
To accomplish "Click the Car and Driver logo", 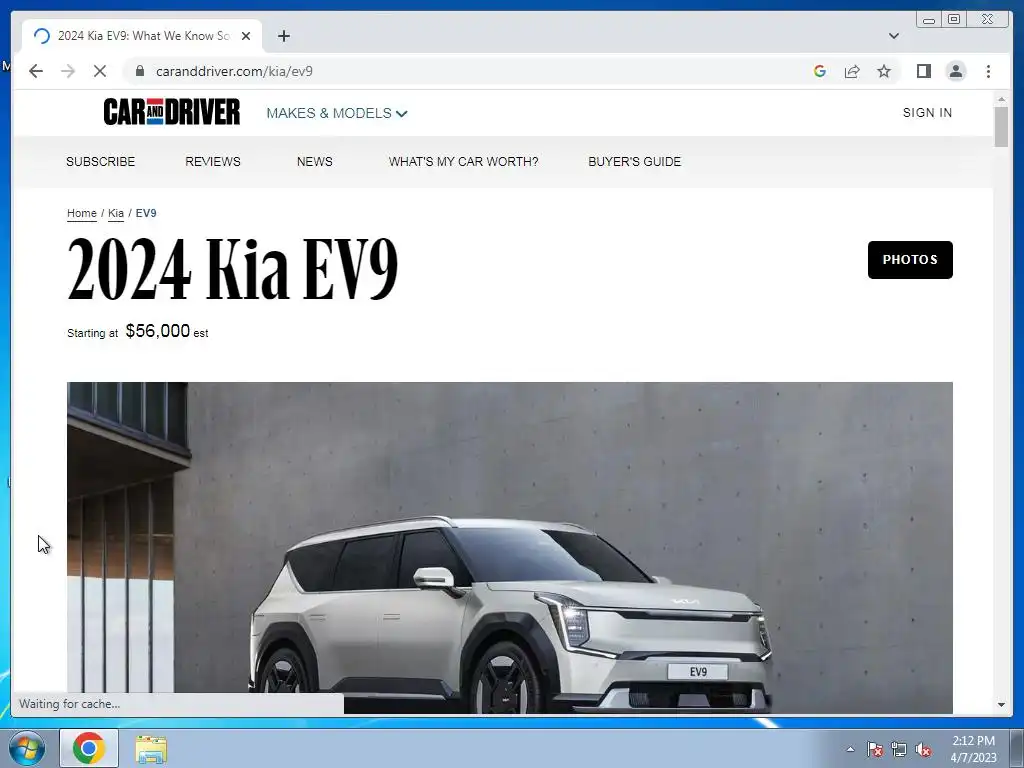I will [x=172, y=112].
